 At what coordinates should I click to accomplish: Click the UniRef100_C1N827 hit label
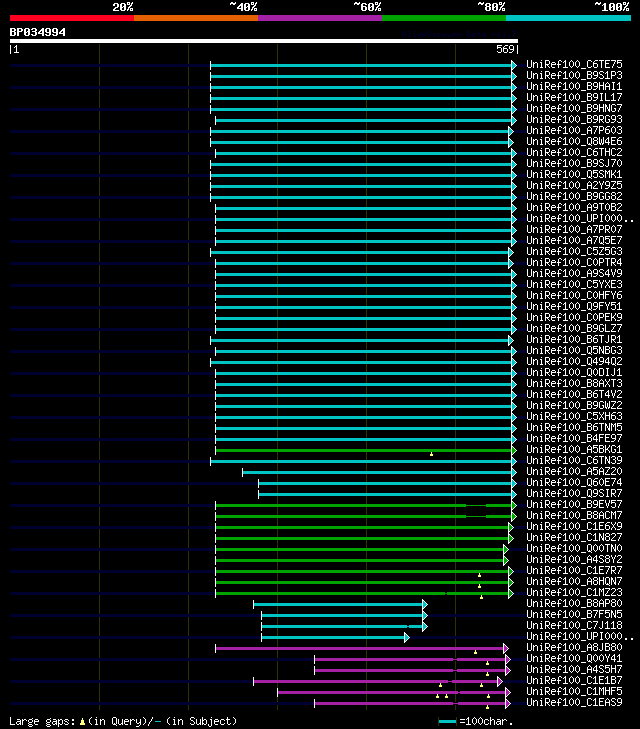[574, 537]
